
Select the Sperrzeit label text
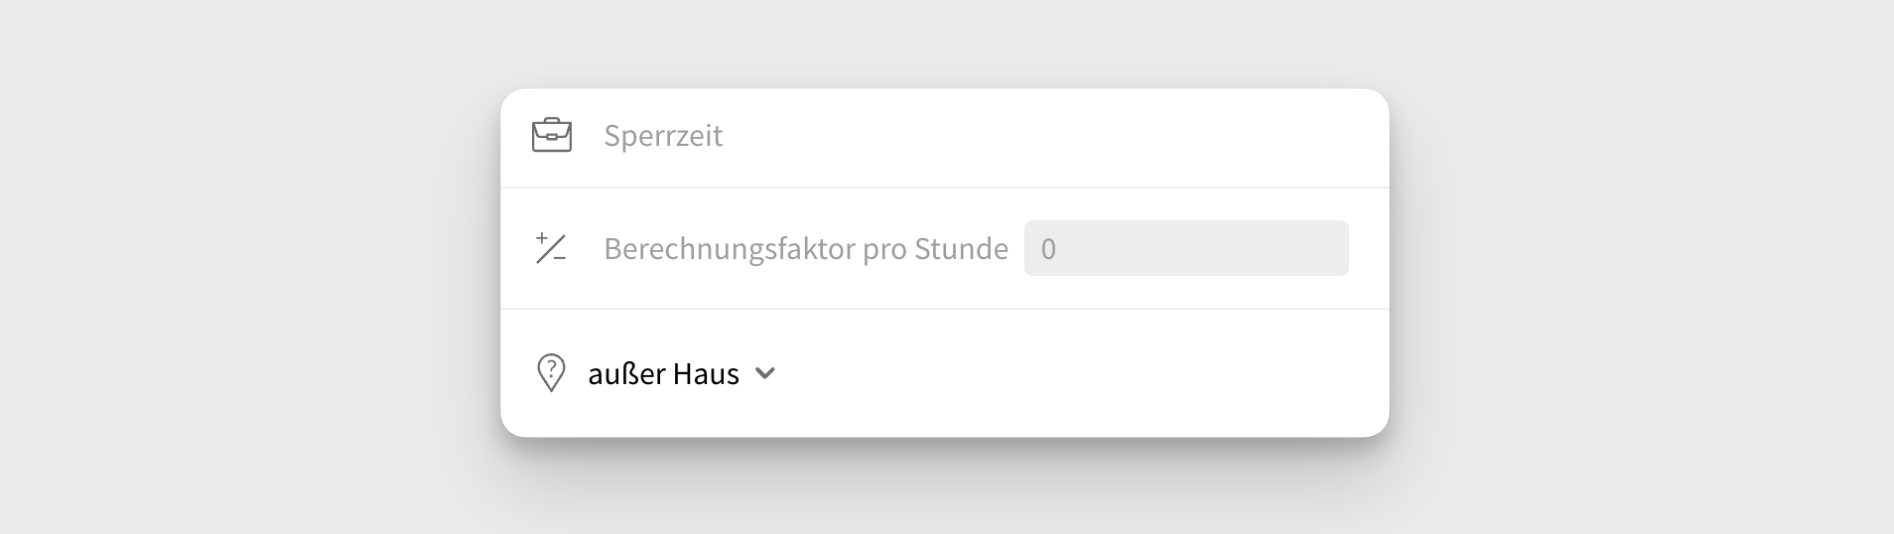point(662,136)
